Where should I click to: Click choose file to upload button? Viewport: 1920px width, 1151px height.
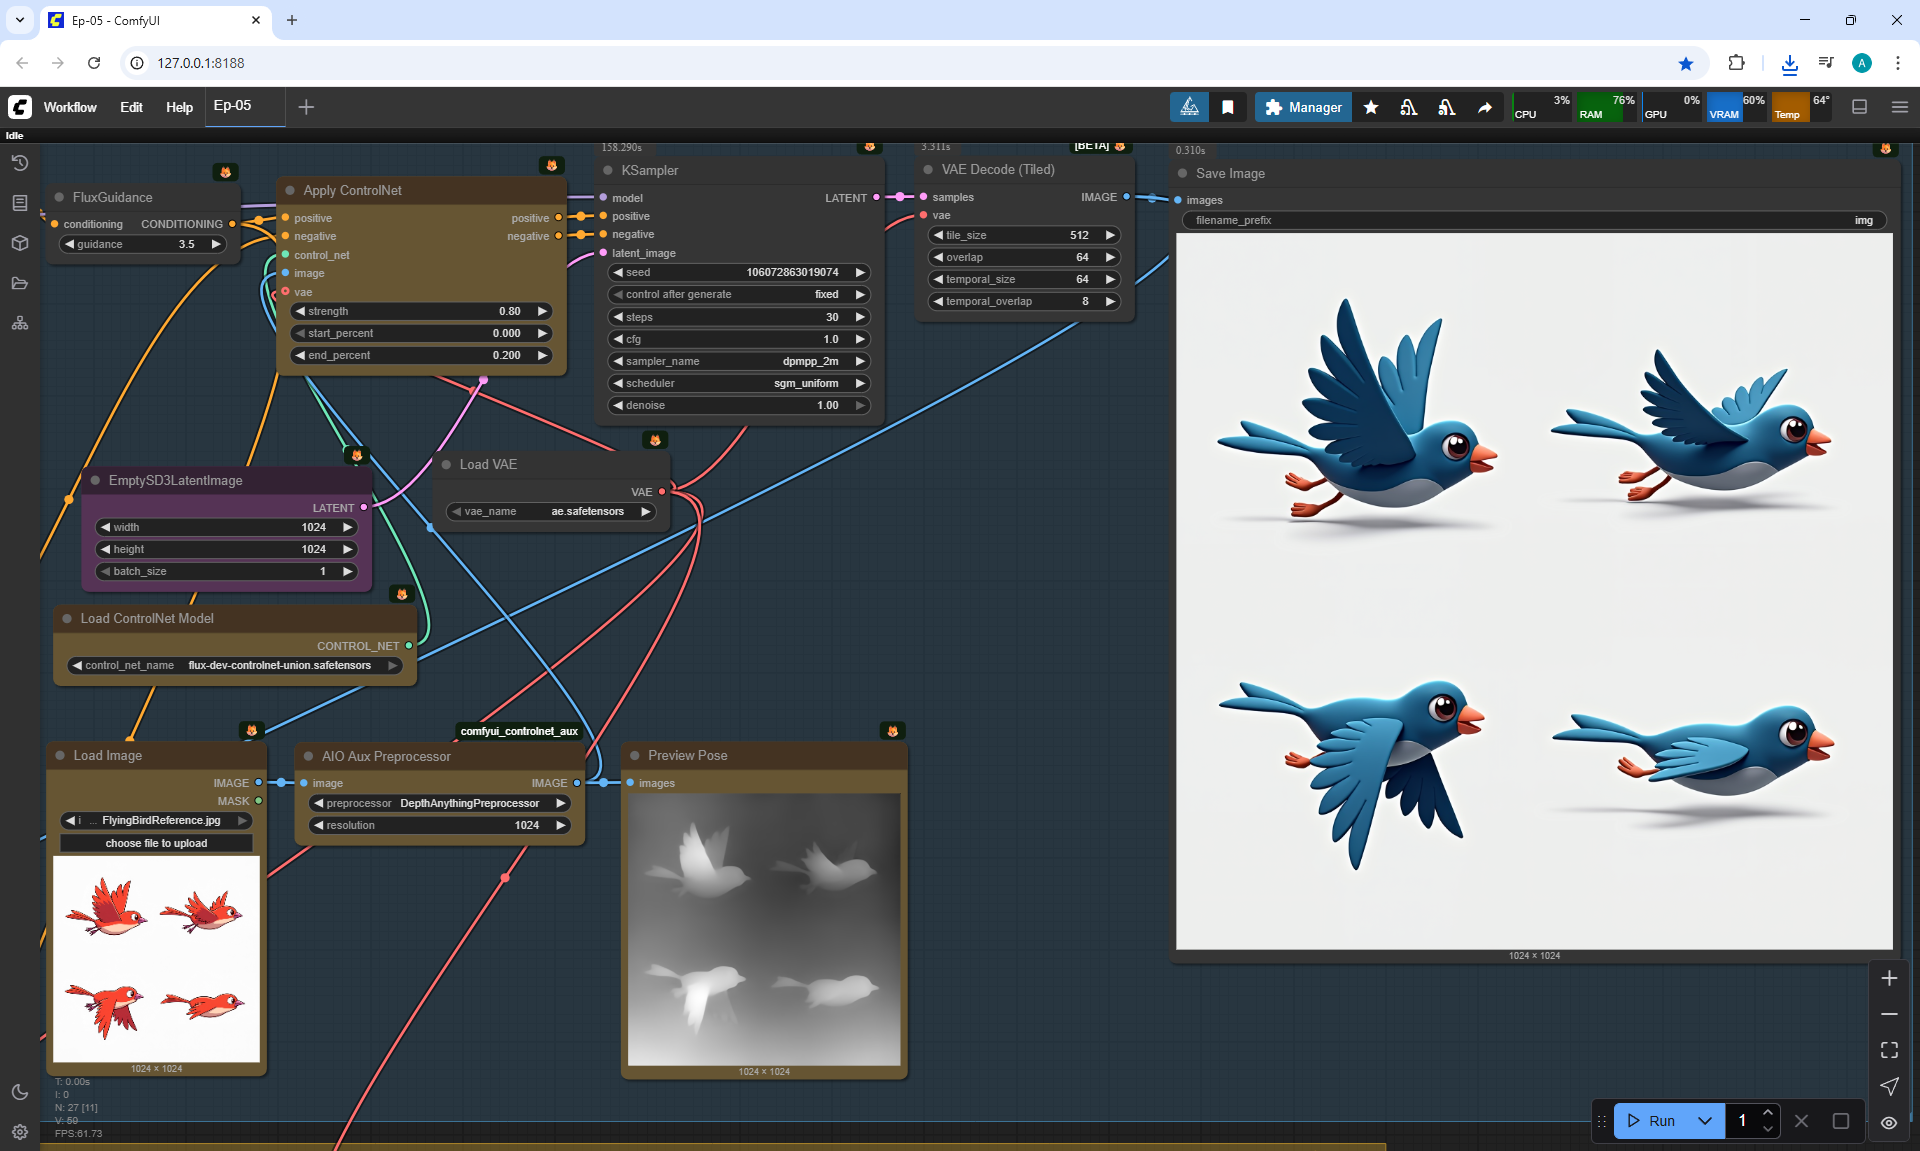coord(157,843)
